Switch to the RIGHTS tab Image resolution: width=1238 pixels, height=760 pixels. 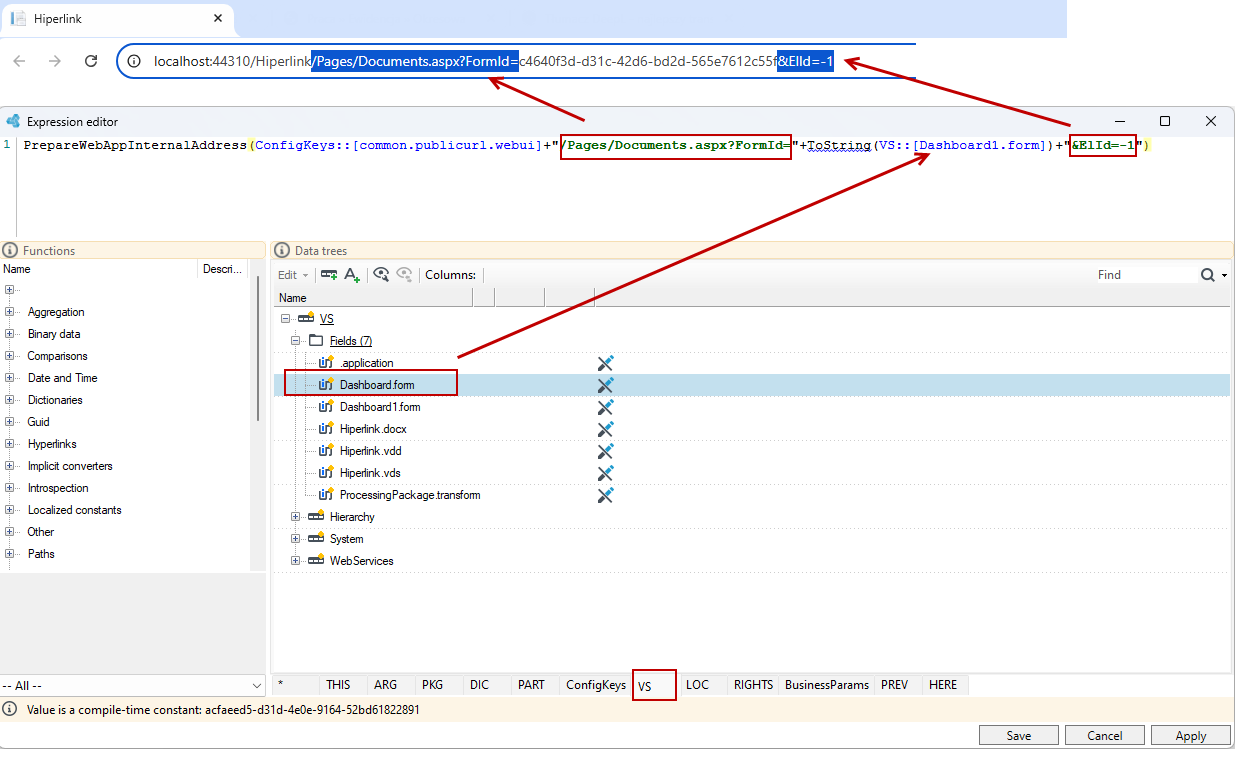click(x=753, y=685)
